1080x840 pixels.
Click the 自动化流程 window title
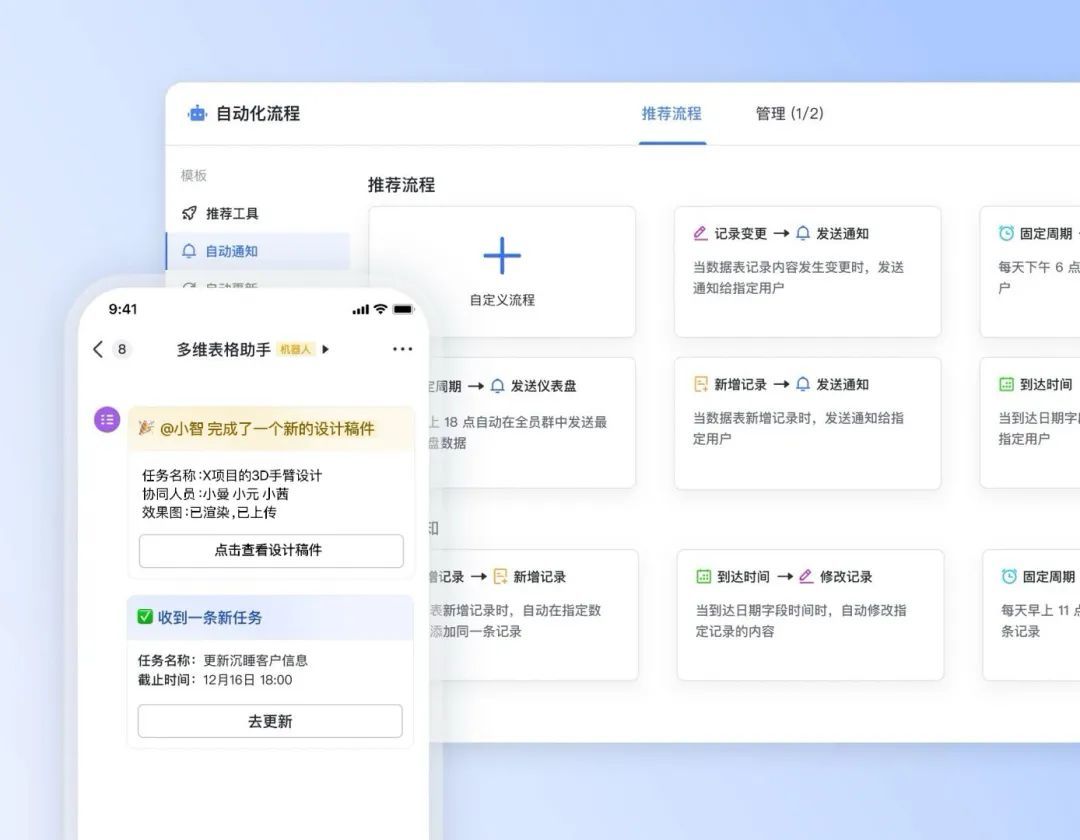point(258,114)
